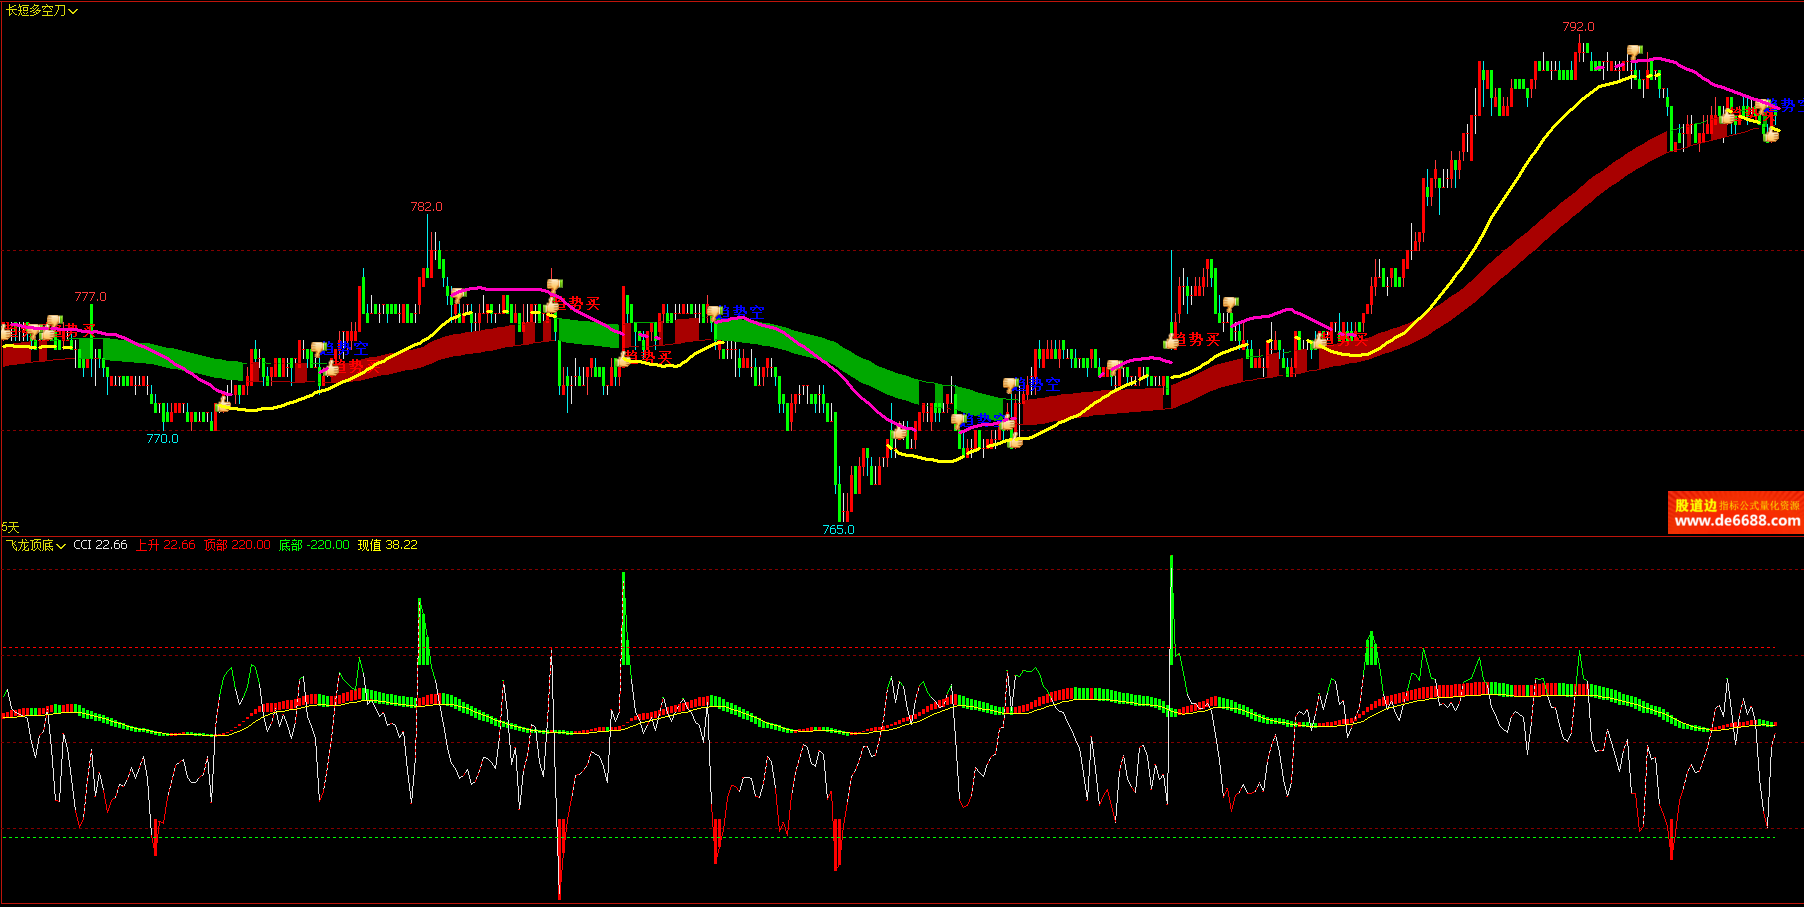Select the 792.0 high price label

pos(1578,27)
